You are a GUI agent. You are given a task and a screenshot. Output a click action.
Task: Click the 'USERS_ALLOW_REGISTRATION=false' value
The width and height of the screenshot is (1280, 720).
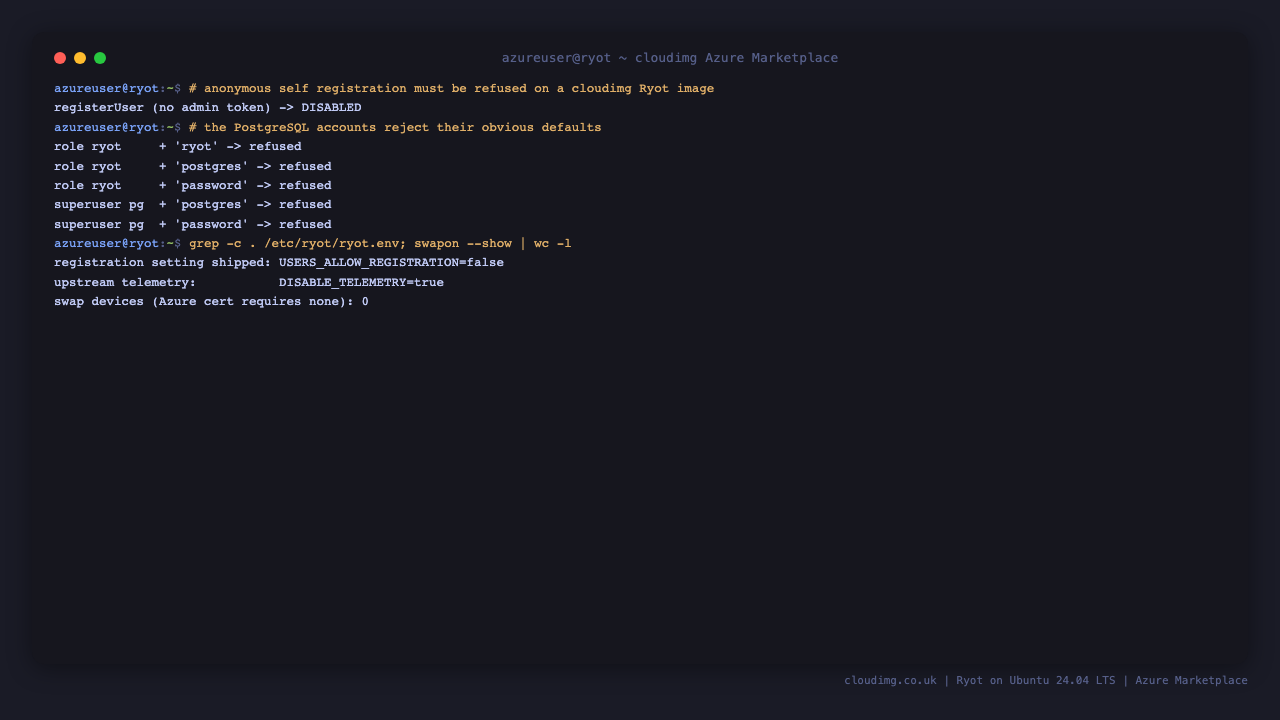391,263
